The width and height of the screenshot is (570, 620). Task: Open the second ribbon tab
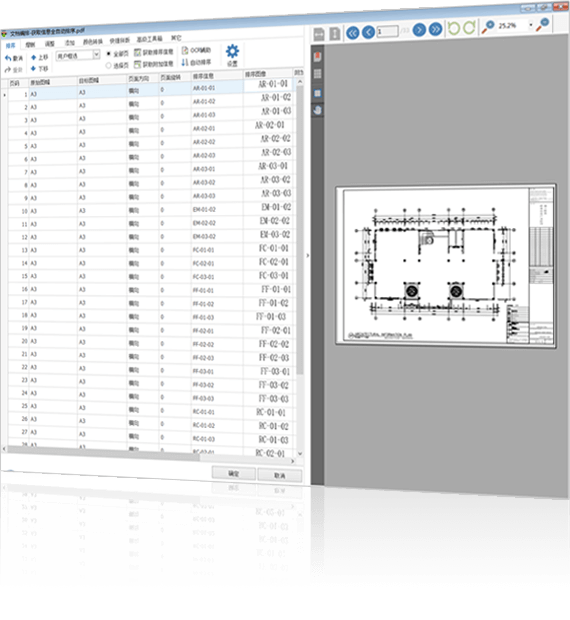[x=30, y=45]
